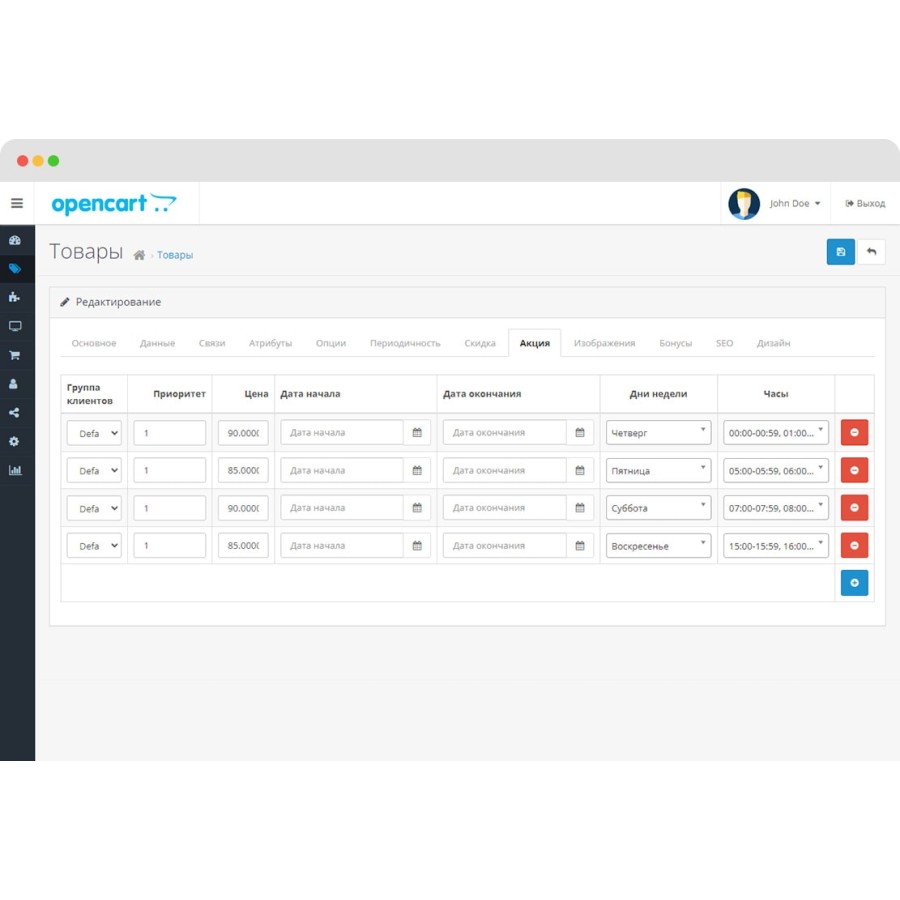Open customer group dropdown in Воскресенье row
This screenshot has height=900, width=900.
tap(94, 545)
